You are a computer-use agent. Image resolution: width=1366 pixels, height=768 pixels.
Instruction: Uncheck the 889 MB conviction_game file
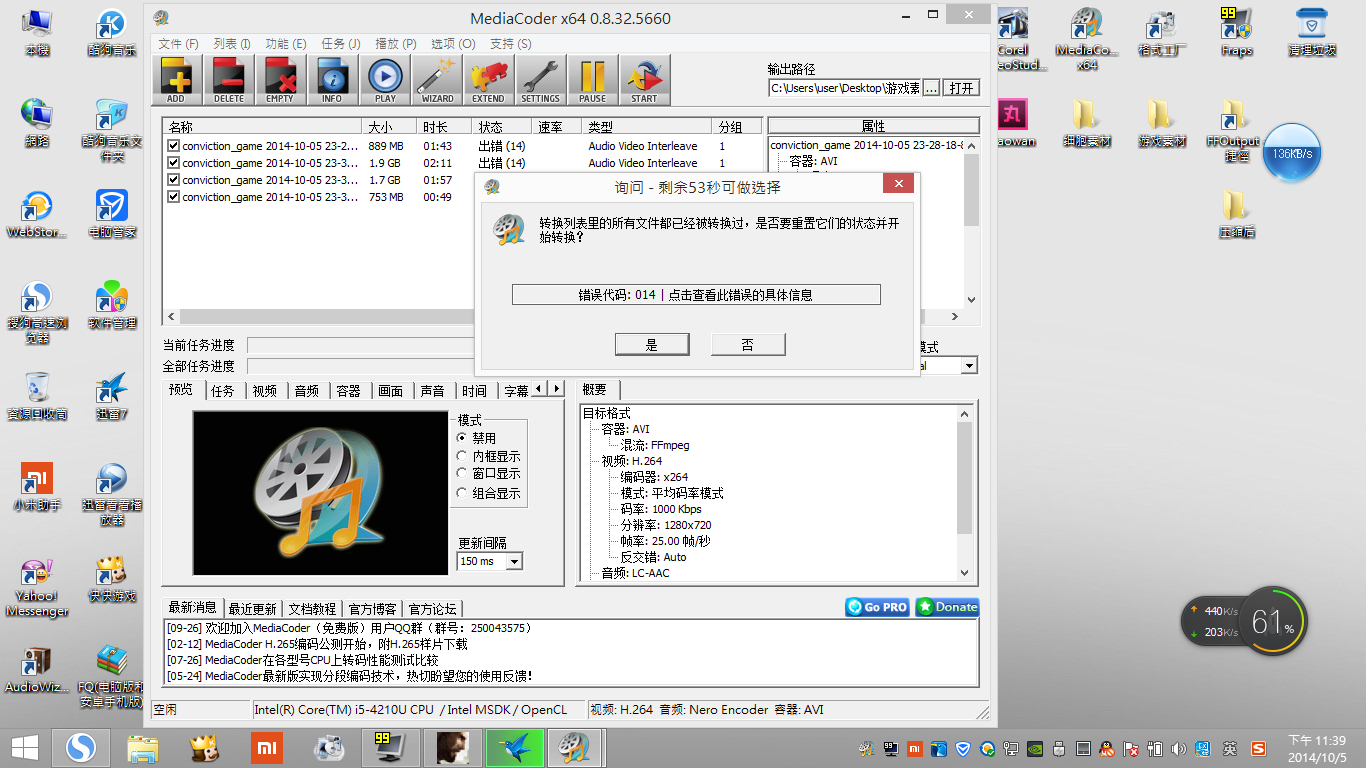point(174,146)
